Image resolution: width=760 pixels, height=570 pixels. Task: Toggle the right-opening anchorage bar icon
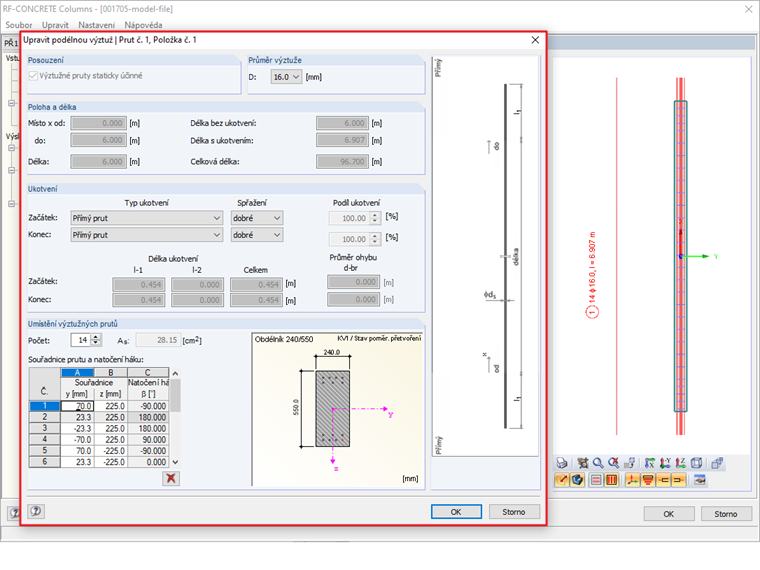679,480
